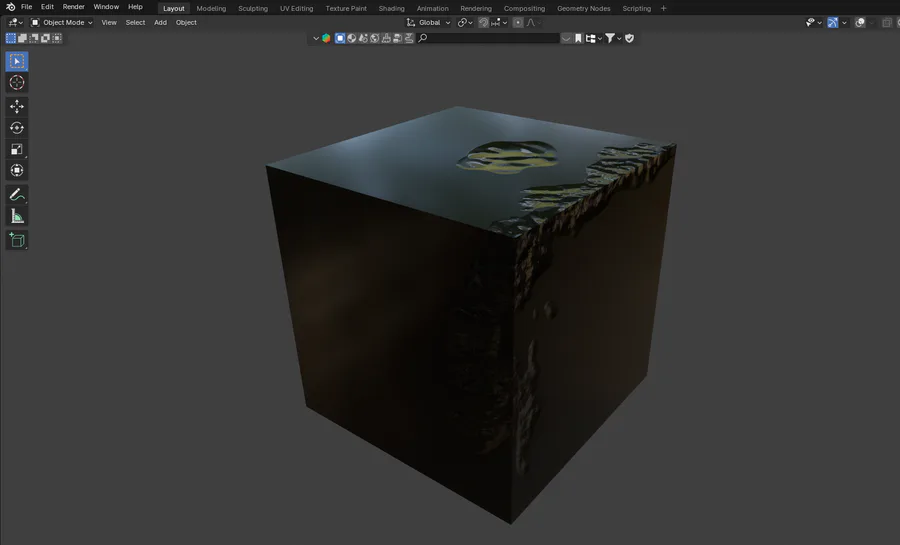Open the pivot point dropdown
Screen dimensions: 900x545
465,22
